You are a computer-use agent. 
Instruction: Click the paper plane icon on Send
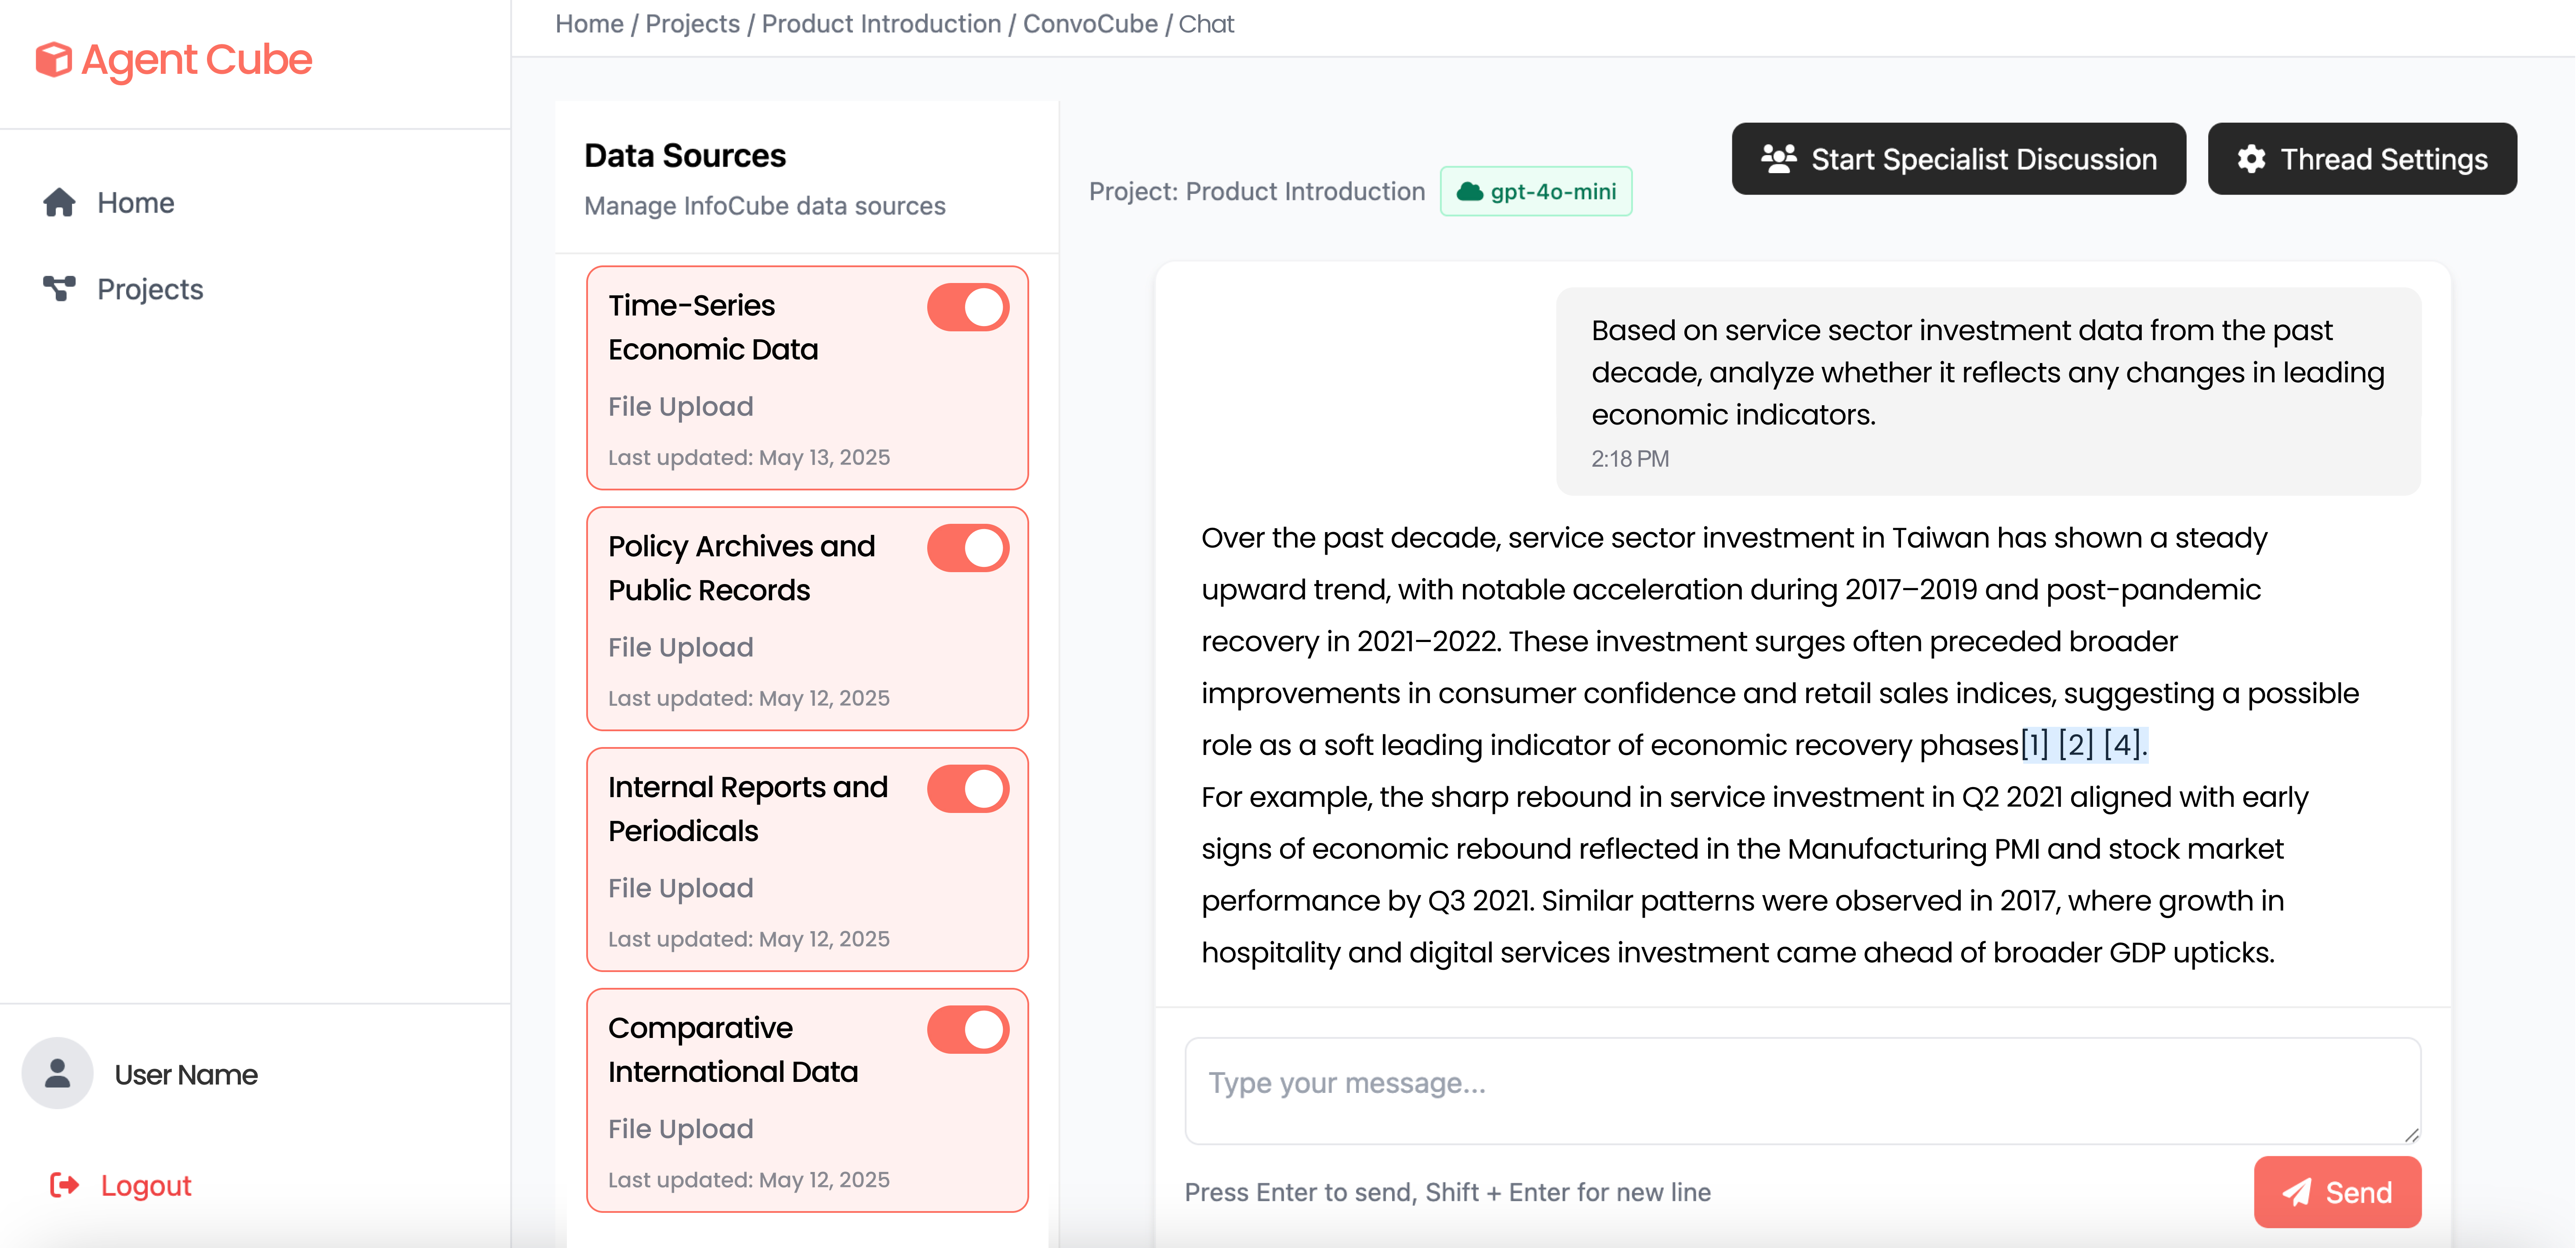2297,1192
